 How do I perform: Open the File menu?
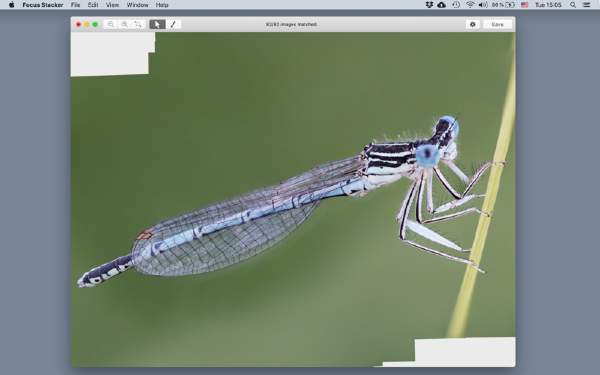(75, 5)
